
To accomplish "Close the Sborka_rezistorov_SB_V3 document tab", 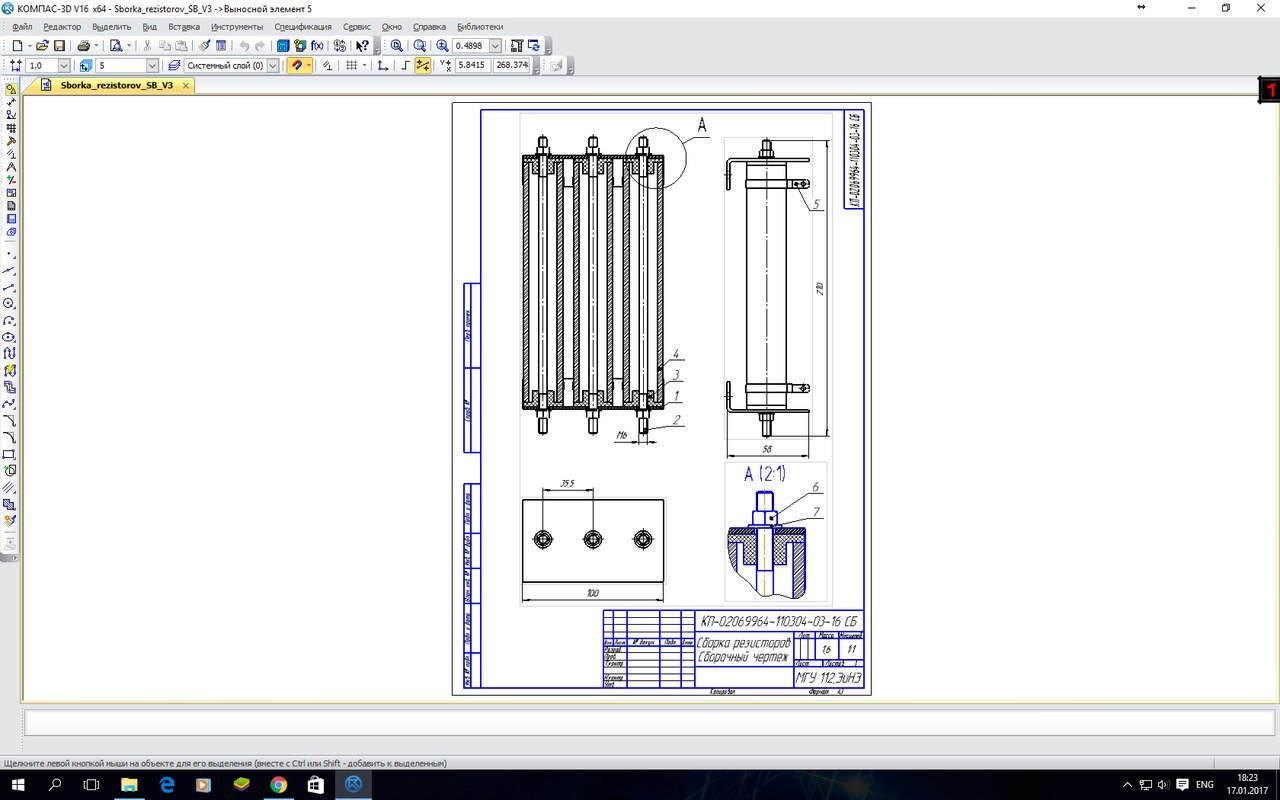I will [x=185, y=86].
